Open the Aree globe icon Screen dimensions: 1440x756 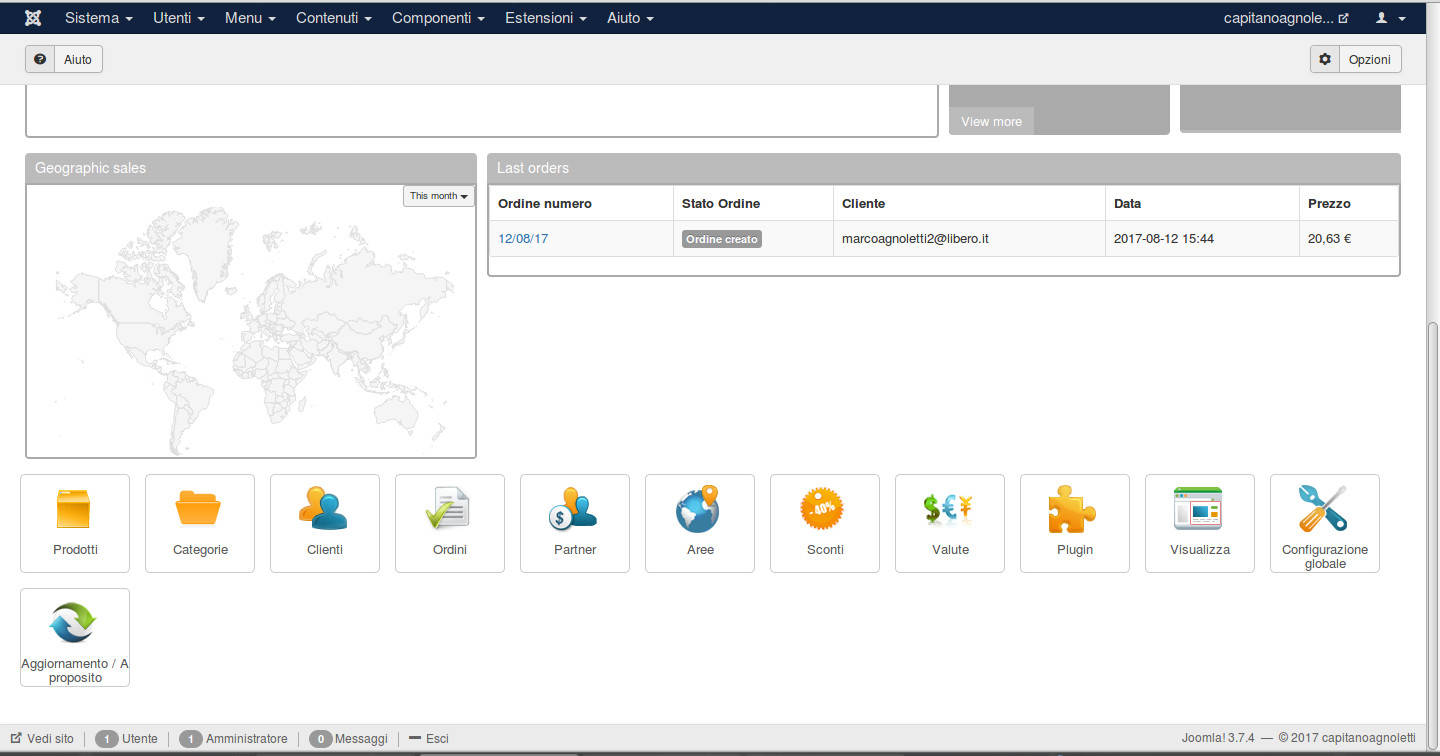700,510
